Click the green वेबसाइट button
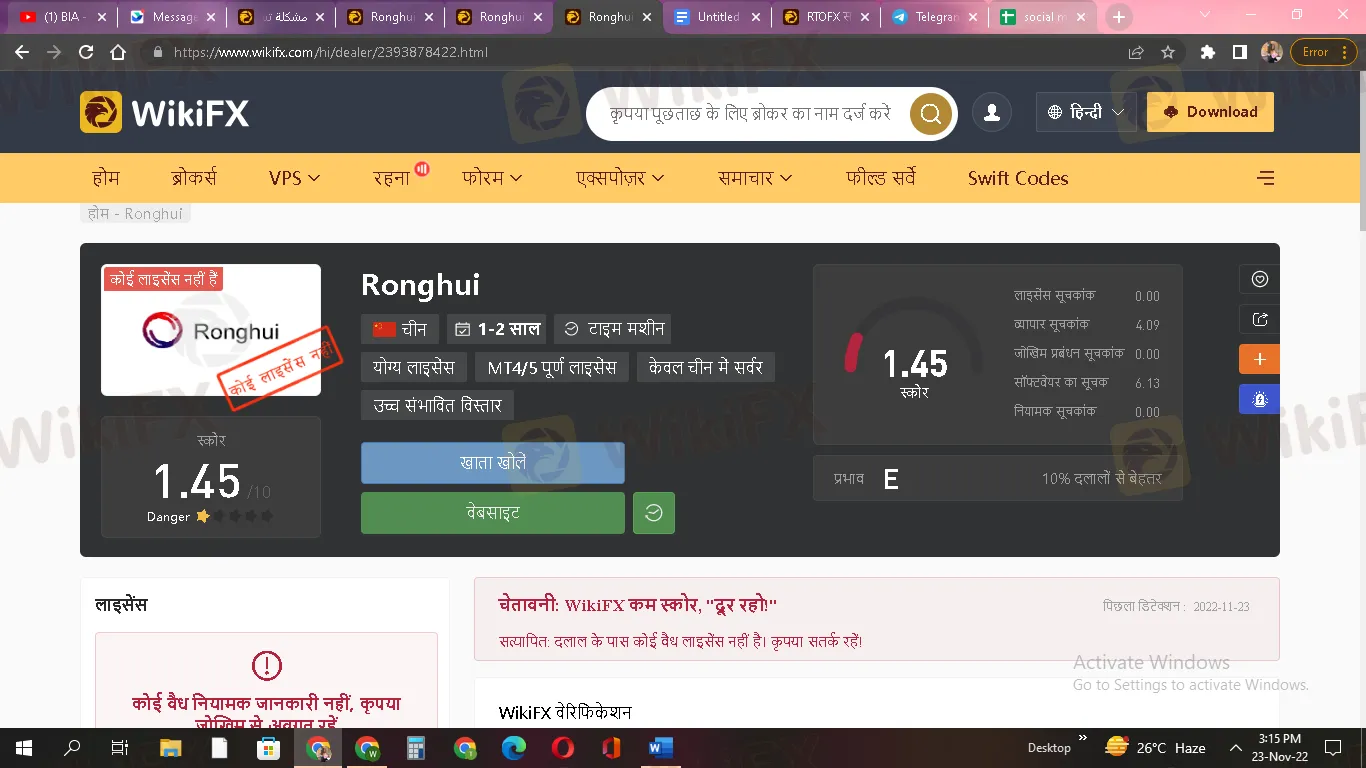 click(492, 513)
